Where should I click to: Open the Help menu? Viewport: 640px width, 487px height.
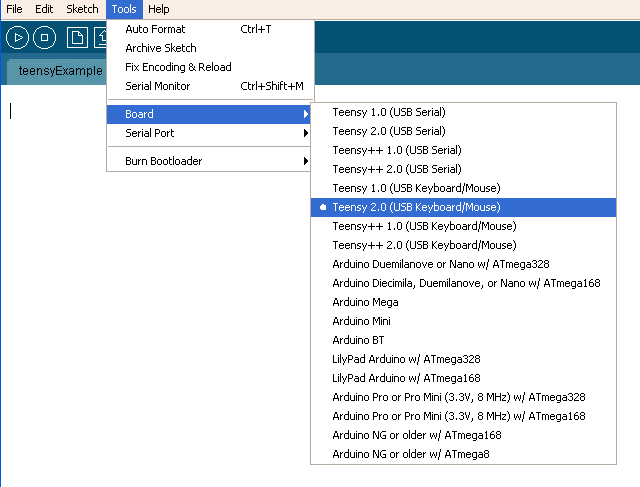pos(159,9)
